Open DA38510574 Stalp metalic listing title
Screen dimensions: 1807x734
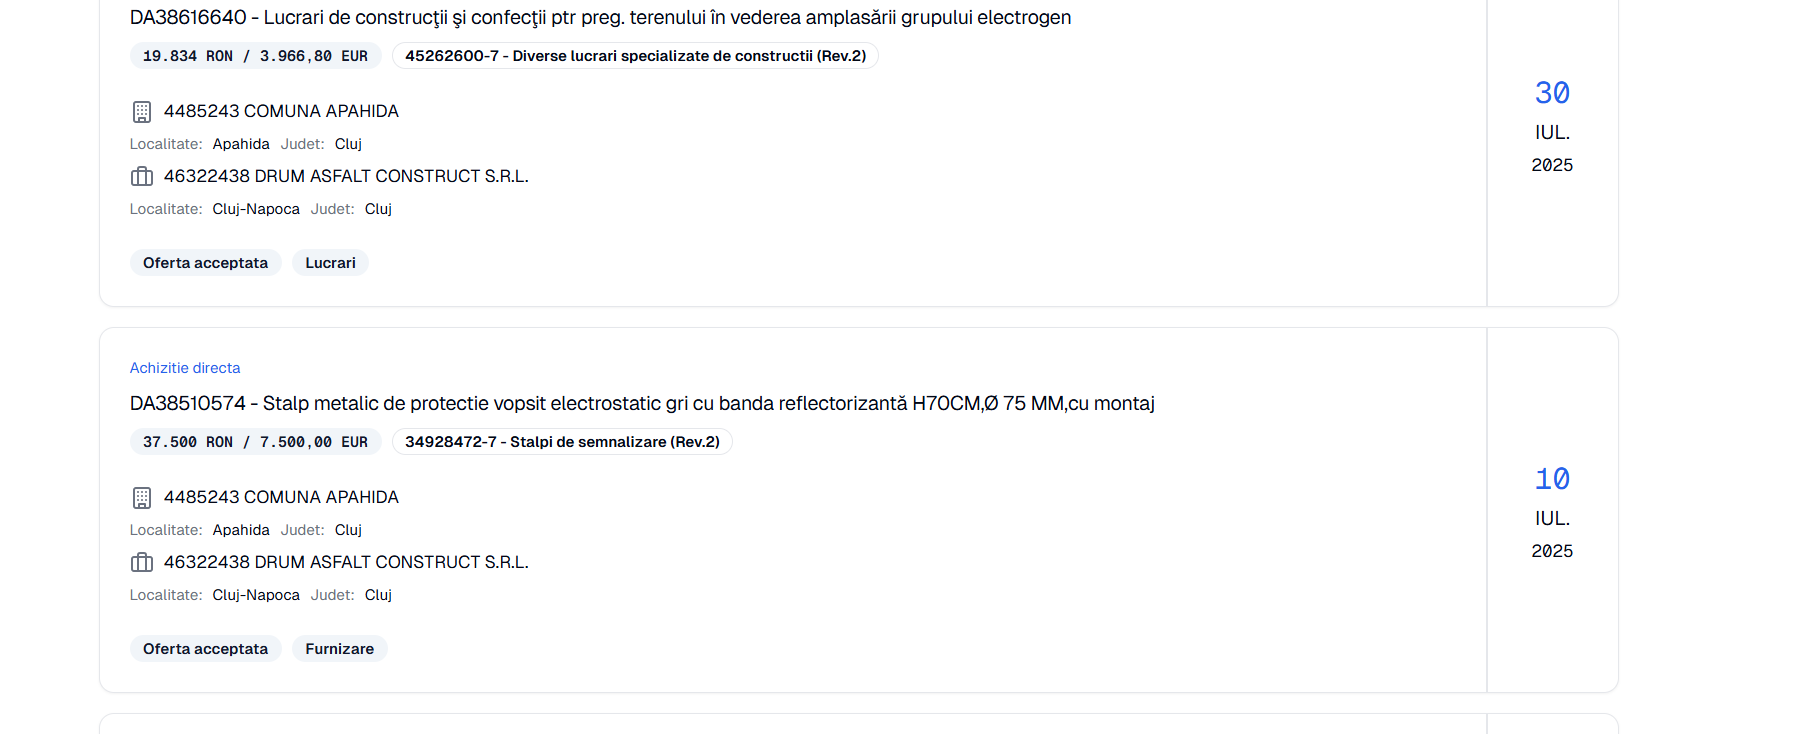(x=642, y=404)
